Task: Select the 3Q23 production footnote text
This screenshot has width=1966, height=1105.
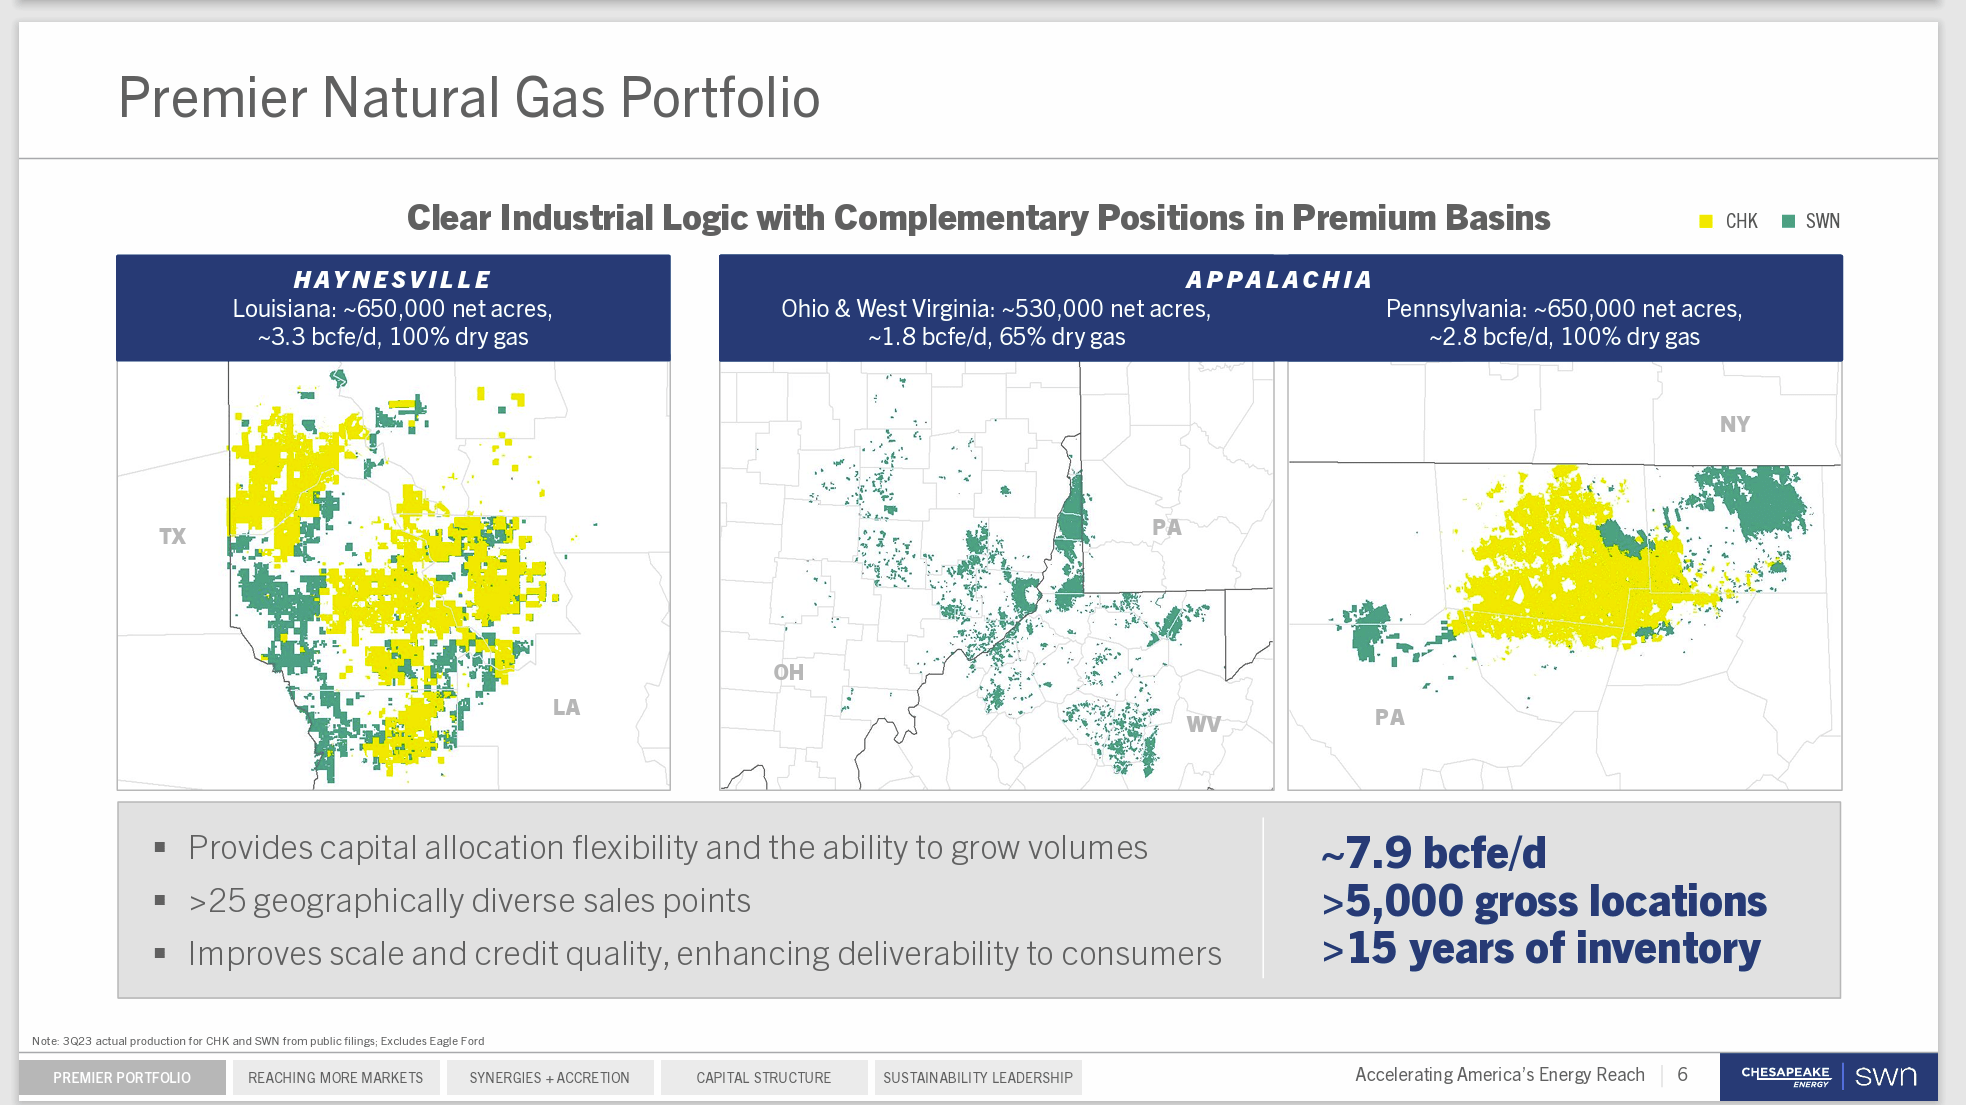Action: pos(258,1041)
